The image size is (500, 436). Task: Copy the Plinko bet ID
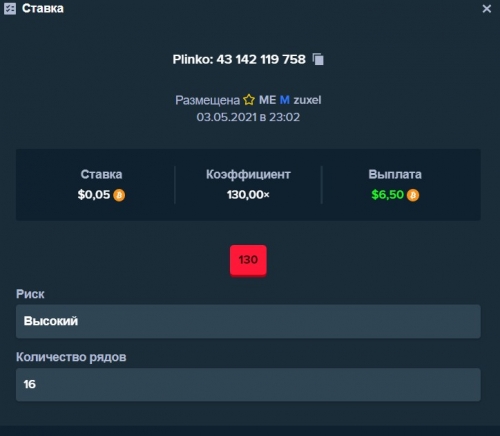[x=318, y=59]
